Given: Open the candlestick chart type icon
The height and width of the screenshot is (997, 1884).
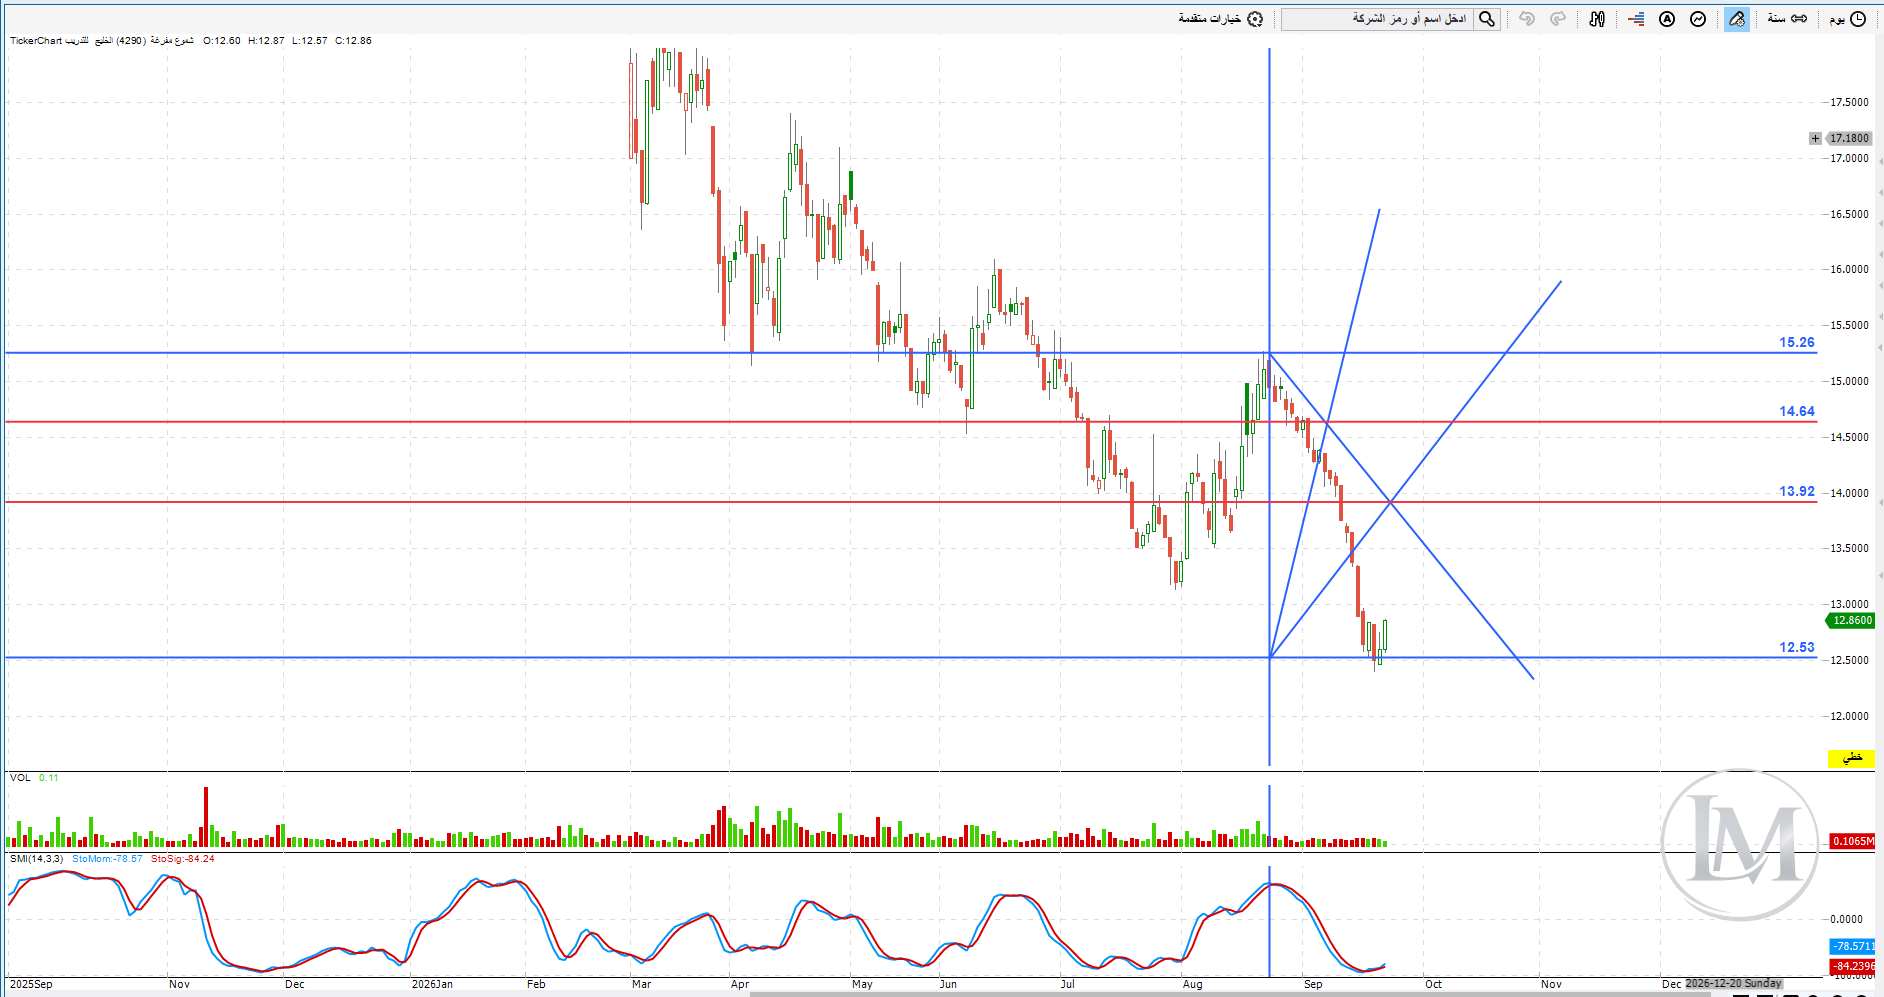Looking at the screenshot, I should tap(1597, 19).
